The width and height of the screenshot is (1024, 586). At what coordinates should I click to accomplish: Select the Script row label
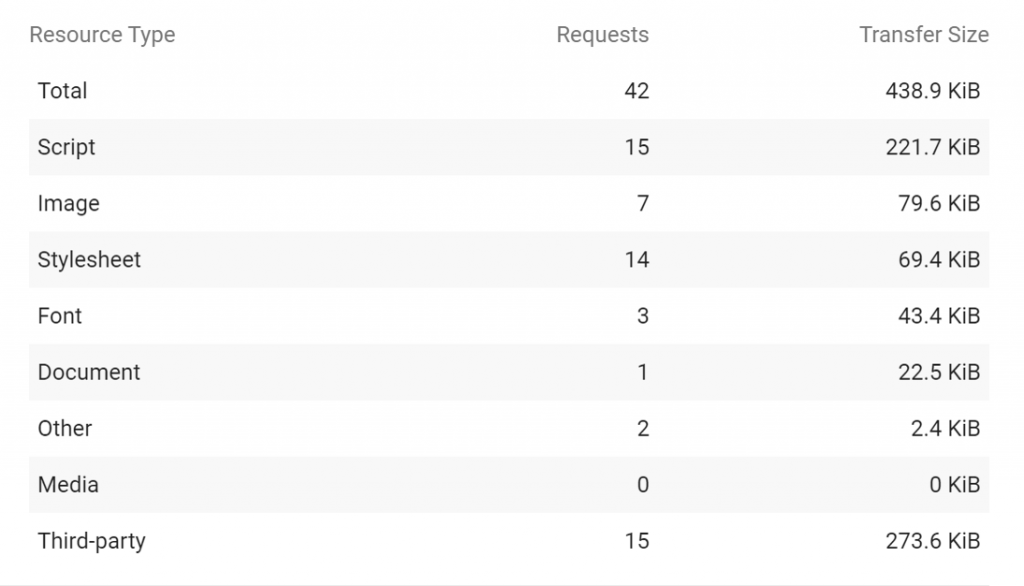pyautogui.click(x=66, y=147)
